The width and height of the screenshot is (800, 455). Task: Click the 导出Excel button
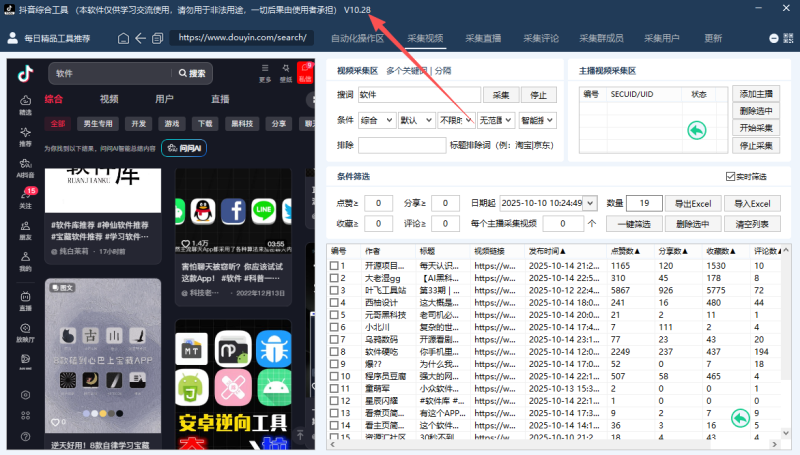(693, 204)
